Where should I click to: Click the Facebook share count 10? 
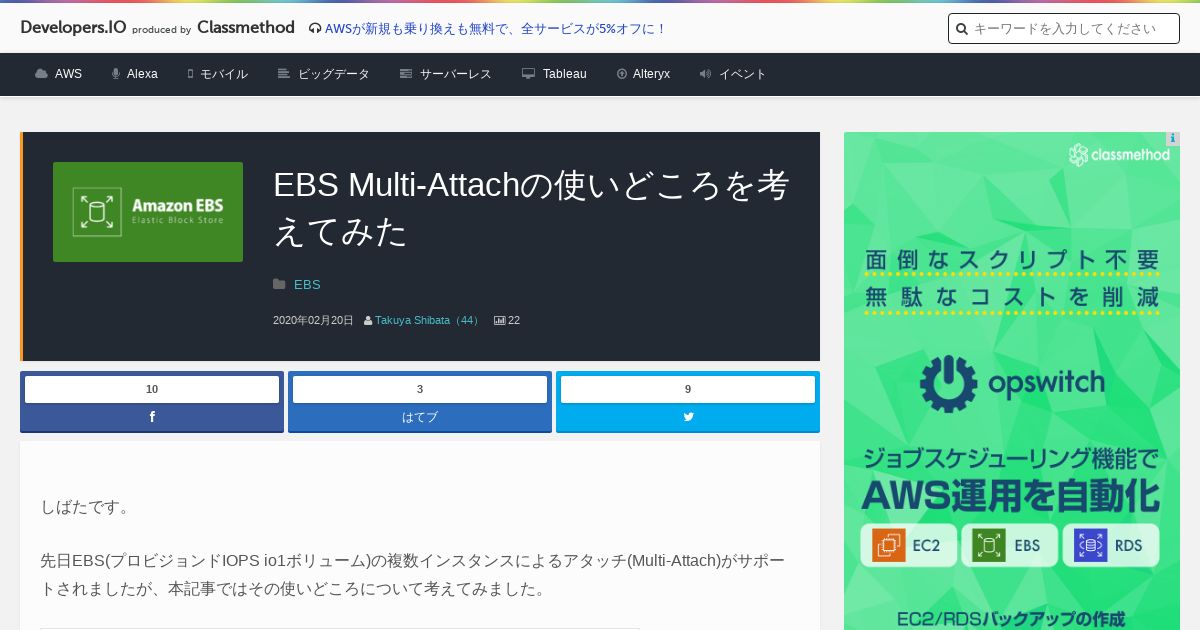point(152,389)
